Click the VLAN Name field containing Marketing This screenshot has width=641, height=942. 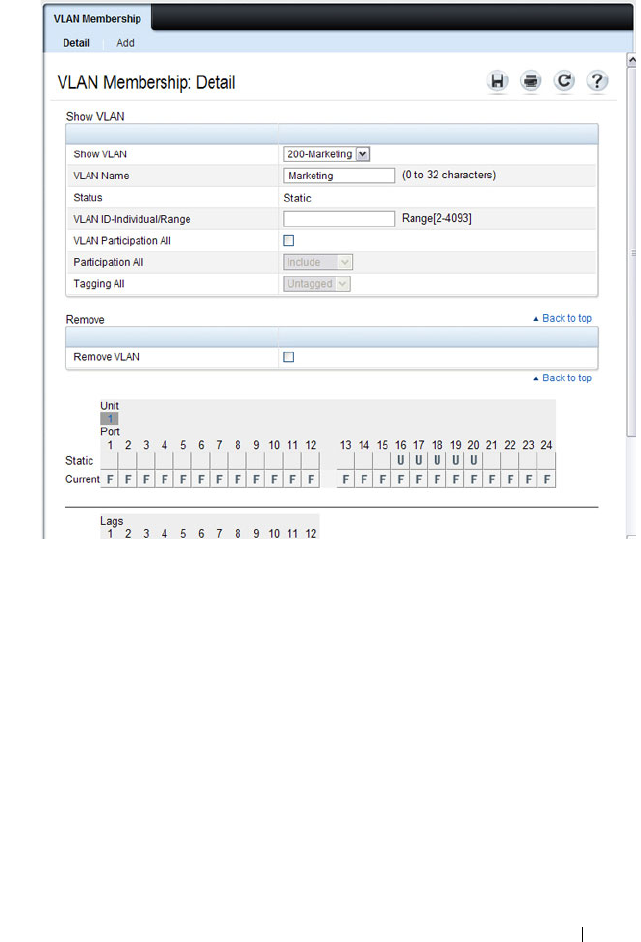pyautogui.click(x=339, y=175)
